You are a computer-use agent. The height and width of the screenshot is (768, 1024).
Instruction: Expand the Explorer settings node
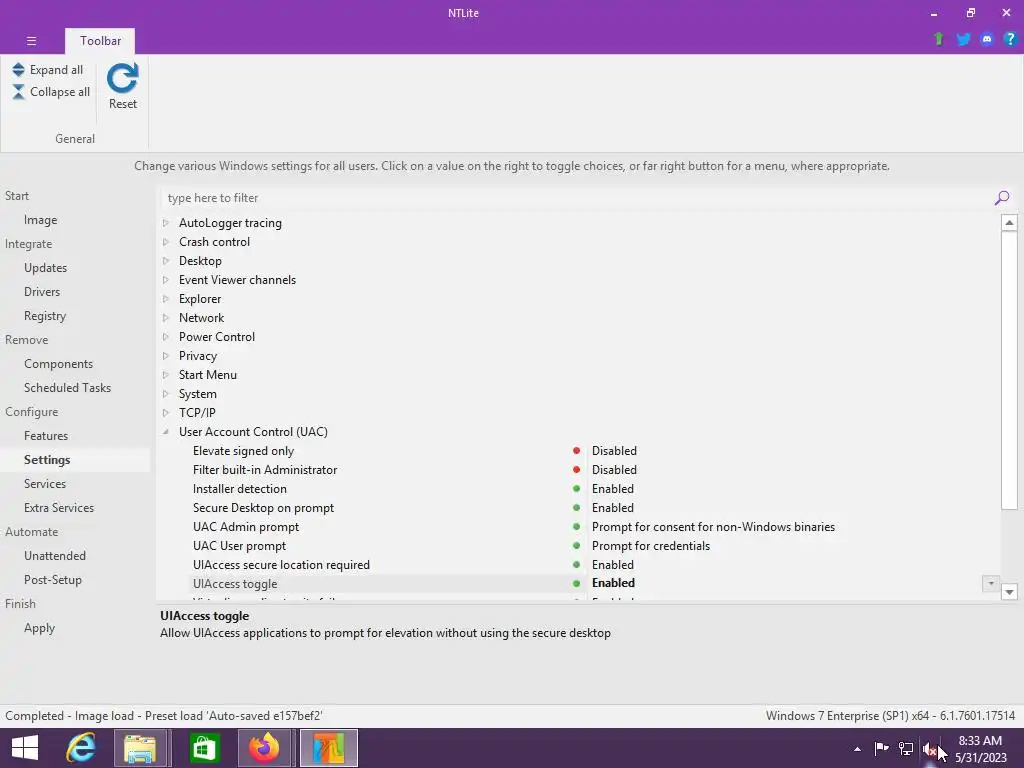(x=166, y=298)
